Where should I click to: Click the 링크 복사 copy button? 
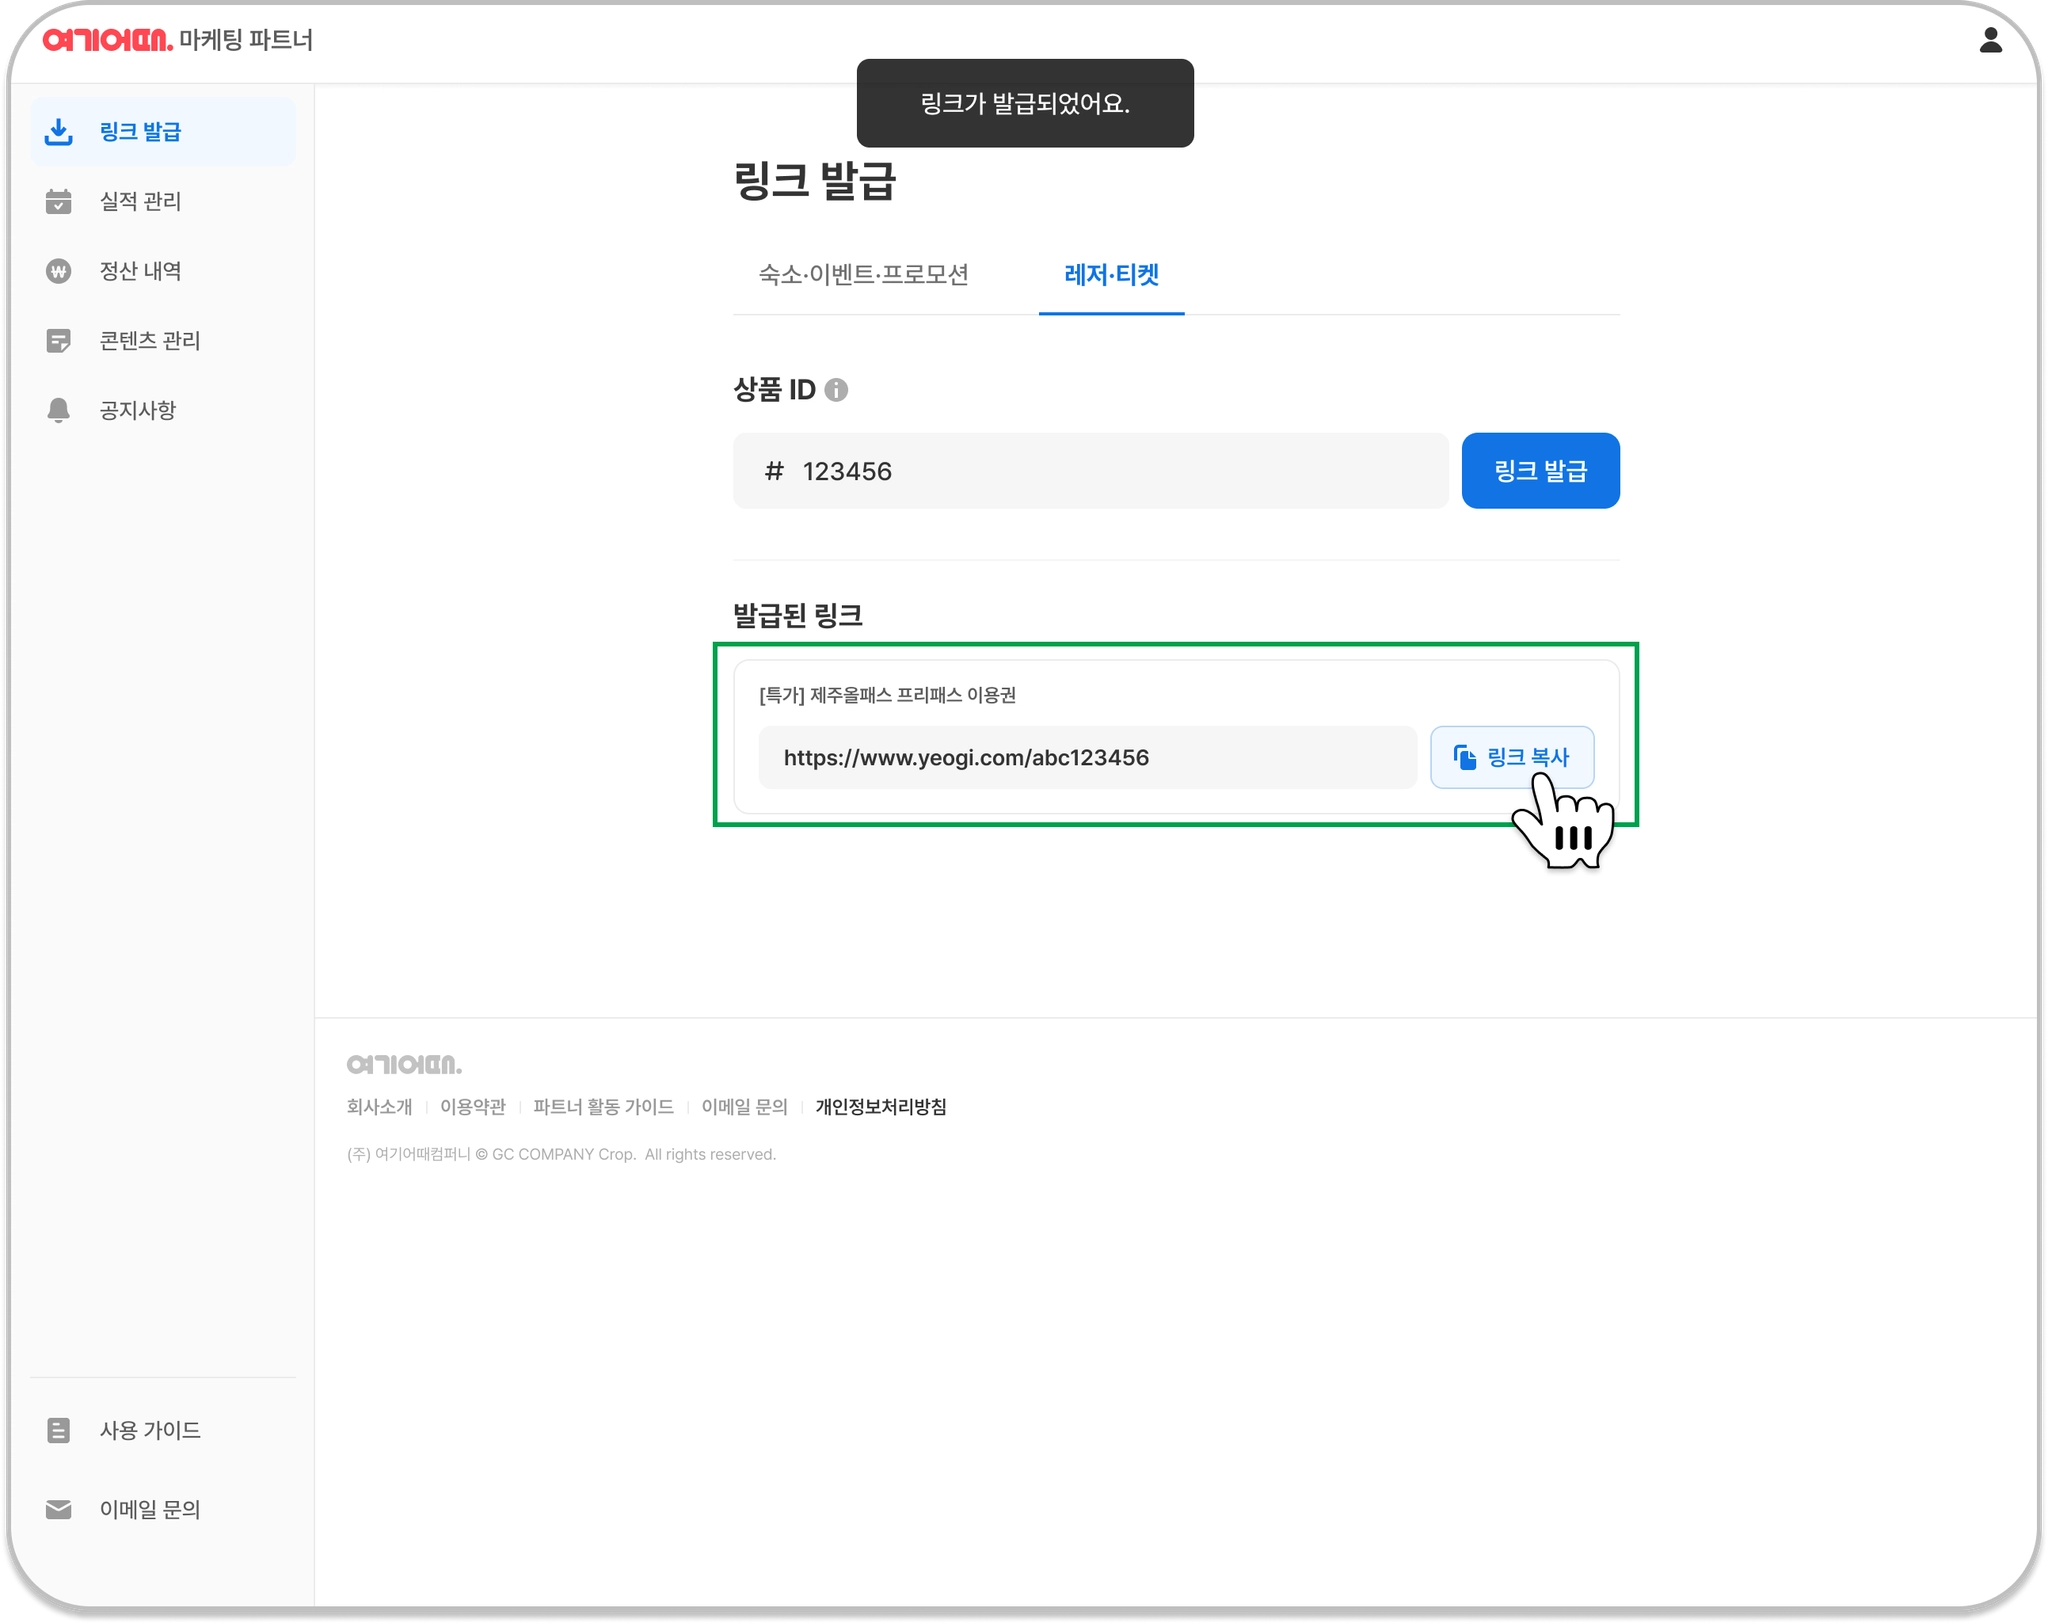point(1511,757)
